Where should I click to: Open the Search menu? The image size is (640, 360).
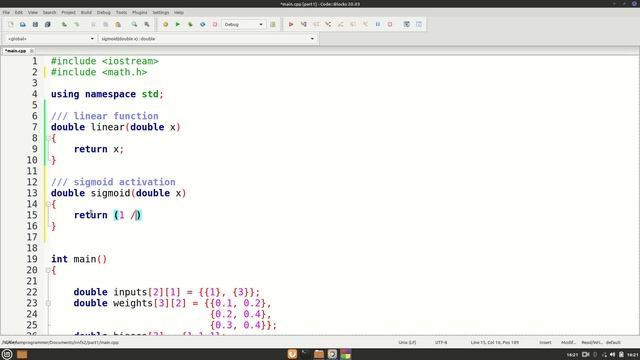coord(49,13)
